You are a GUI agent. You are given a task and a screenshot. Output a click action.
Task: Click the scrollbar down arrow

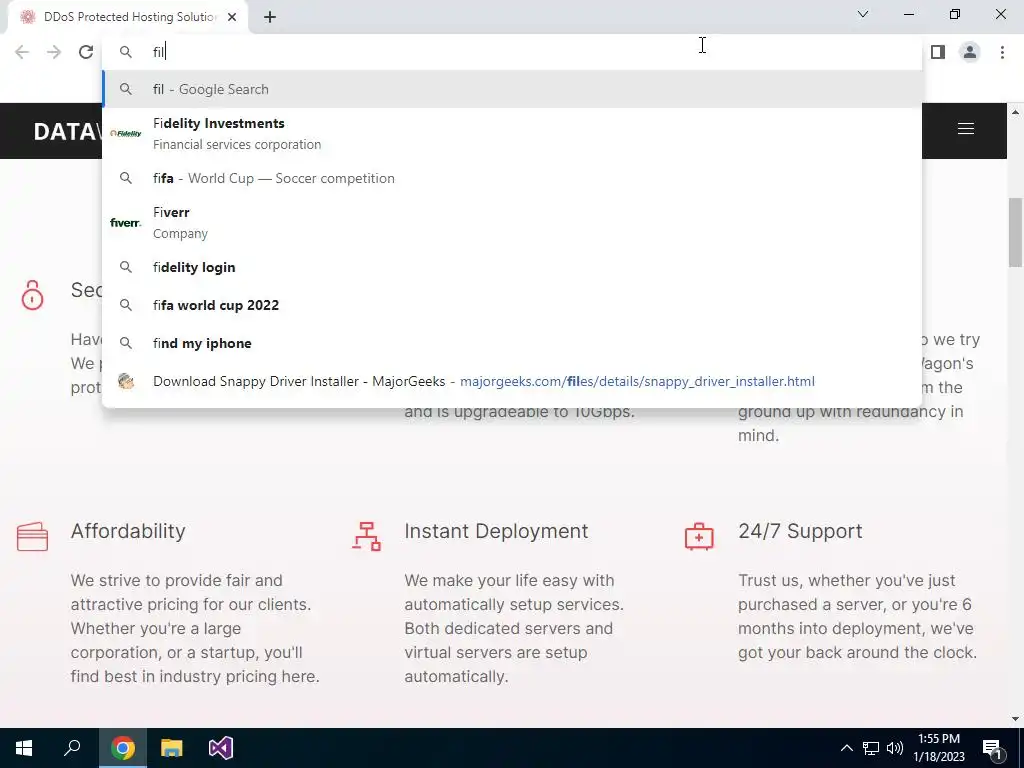1015,719
